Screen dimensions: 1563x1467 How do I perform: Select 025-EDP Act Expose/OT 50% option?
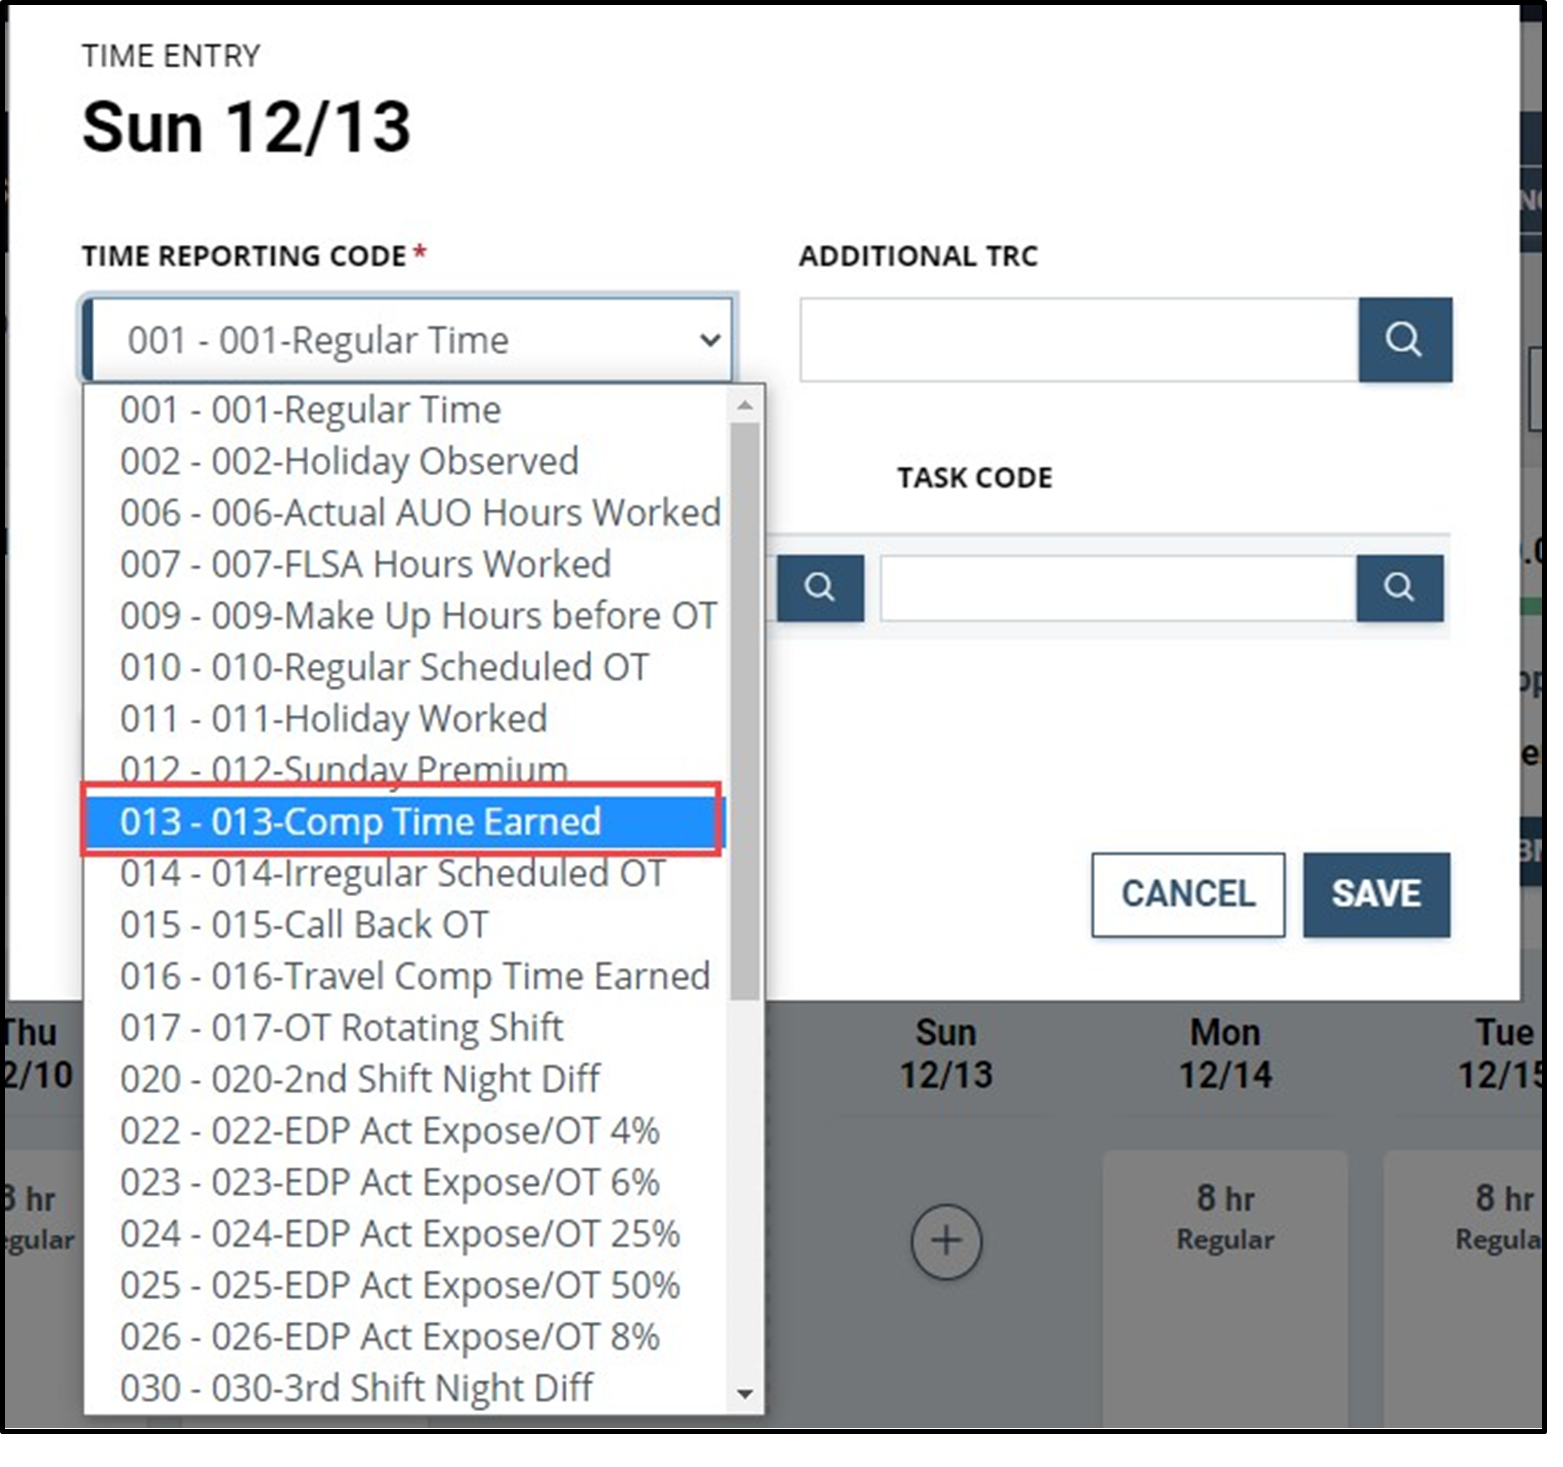[x=402, y=1284]
